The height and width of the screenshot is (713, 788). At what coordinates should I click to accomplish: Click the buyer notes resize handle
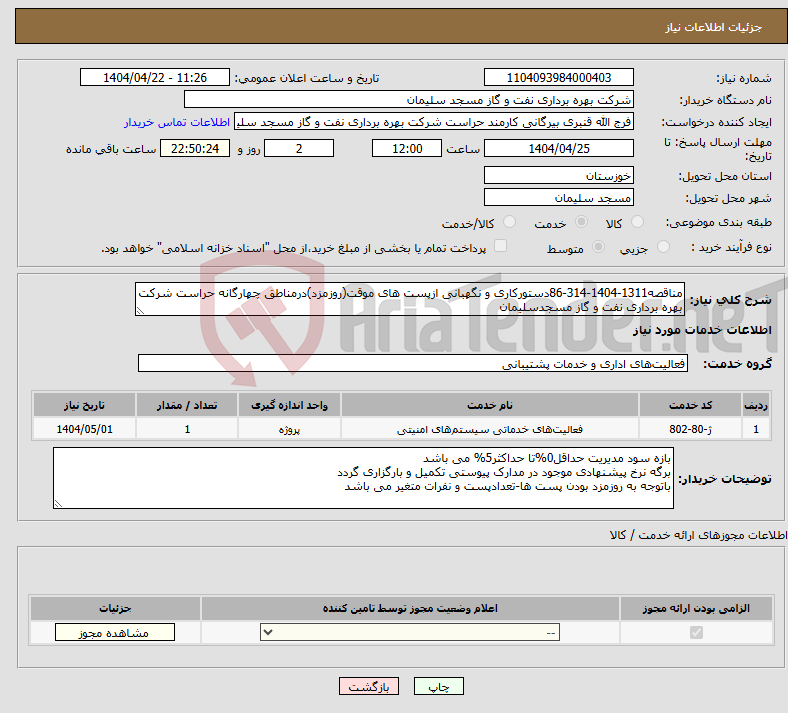click(x=58, y=504)
